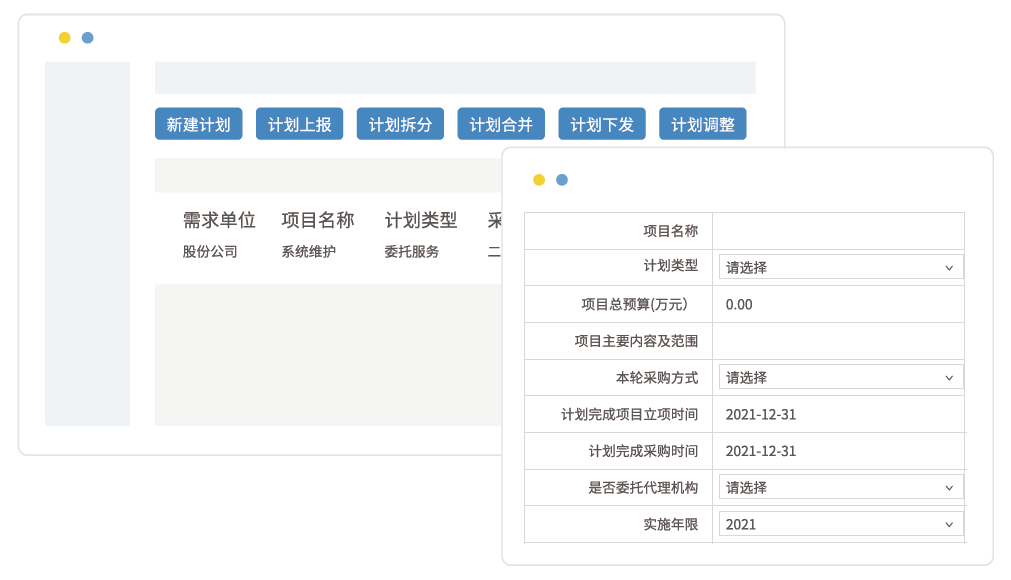Open the 计划类型 dropdown
Screen dimensions: 1011x580
pyautogui.click(x=840, y=267)
